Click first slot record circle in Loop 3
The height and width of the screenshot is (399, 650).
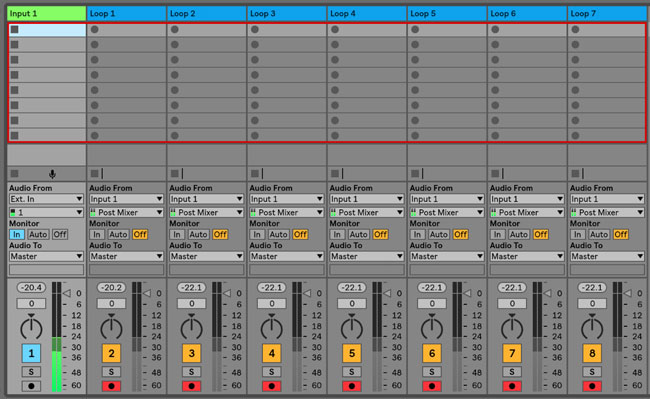tap(255, 29)
